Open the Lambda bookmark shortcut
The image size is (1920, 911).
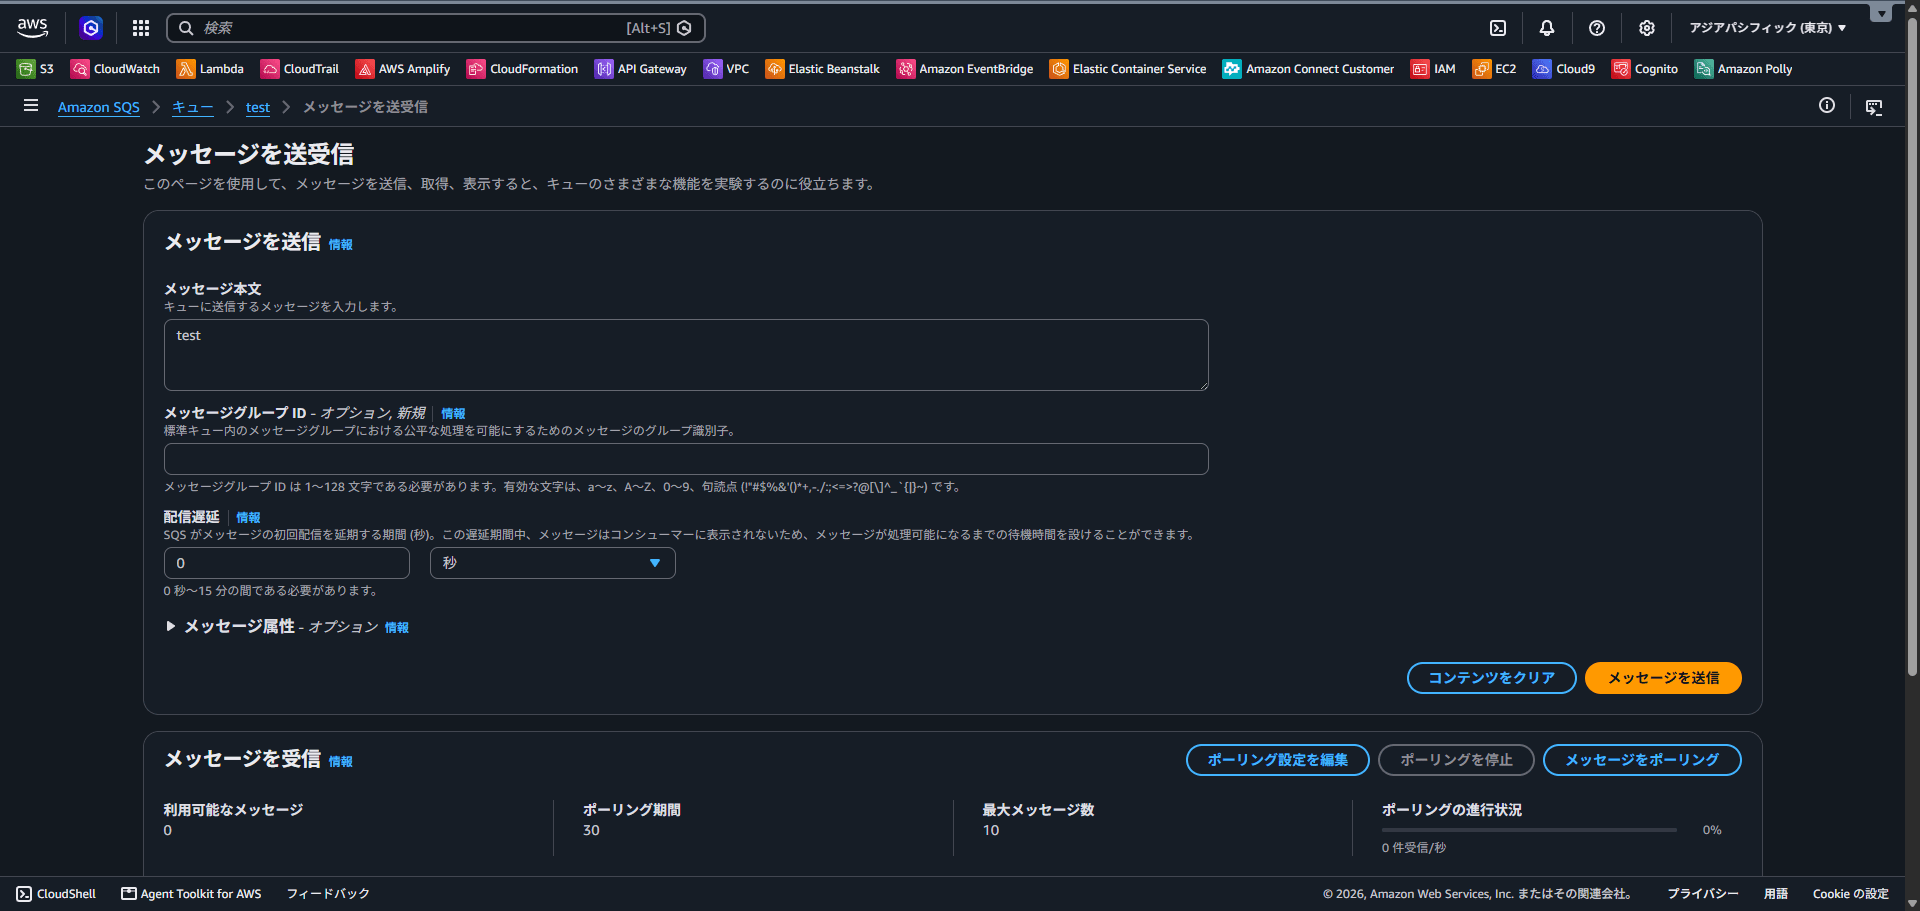tap(210, 69)
